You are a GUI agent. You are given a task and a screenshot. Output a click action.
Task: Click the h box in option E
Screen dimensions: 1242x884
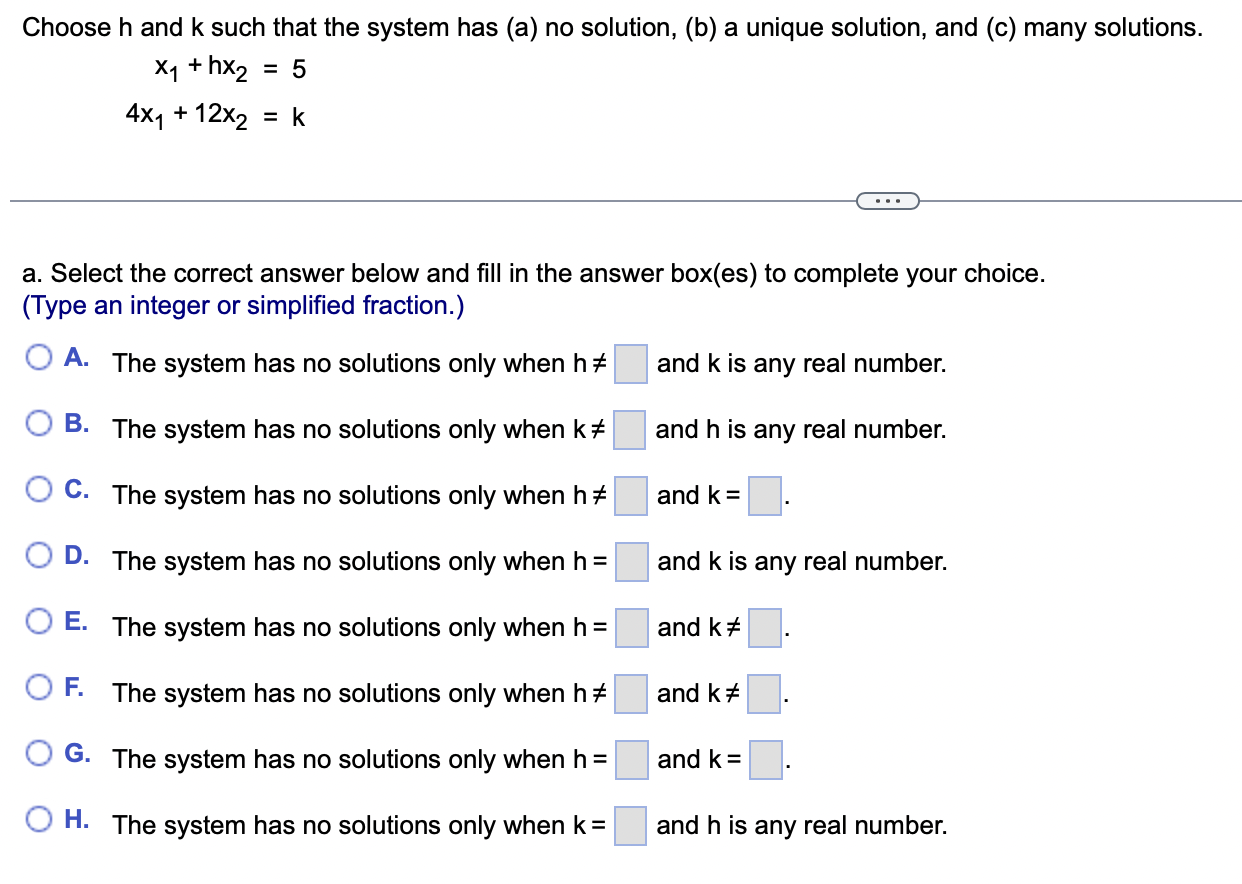coord(631,629)
